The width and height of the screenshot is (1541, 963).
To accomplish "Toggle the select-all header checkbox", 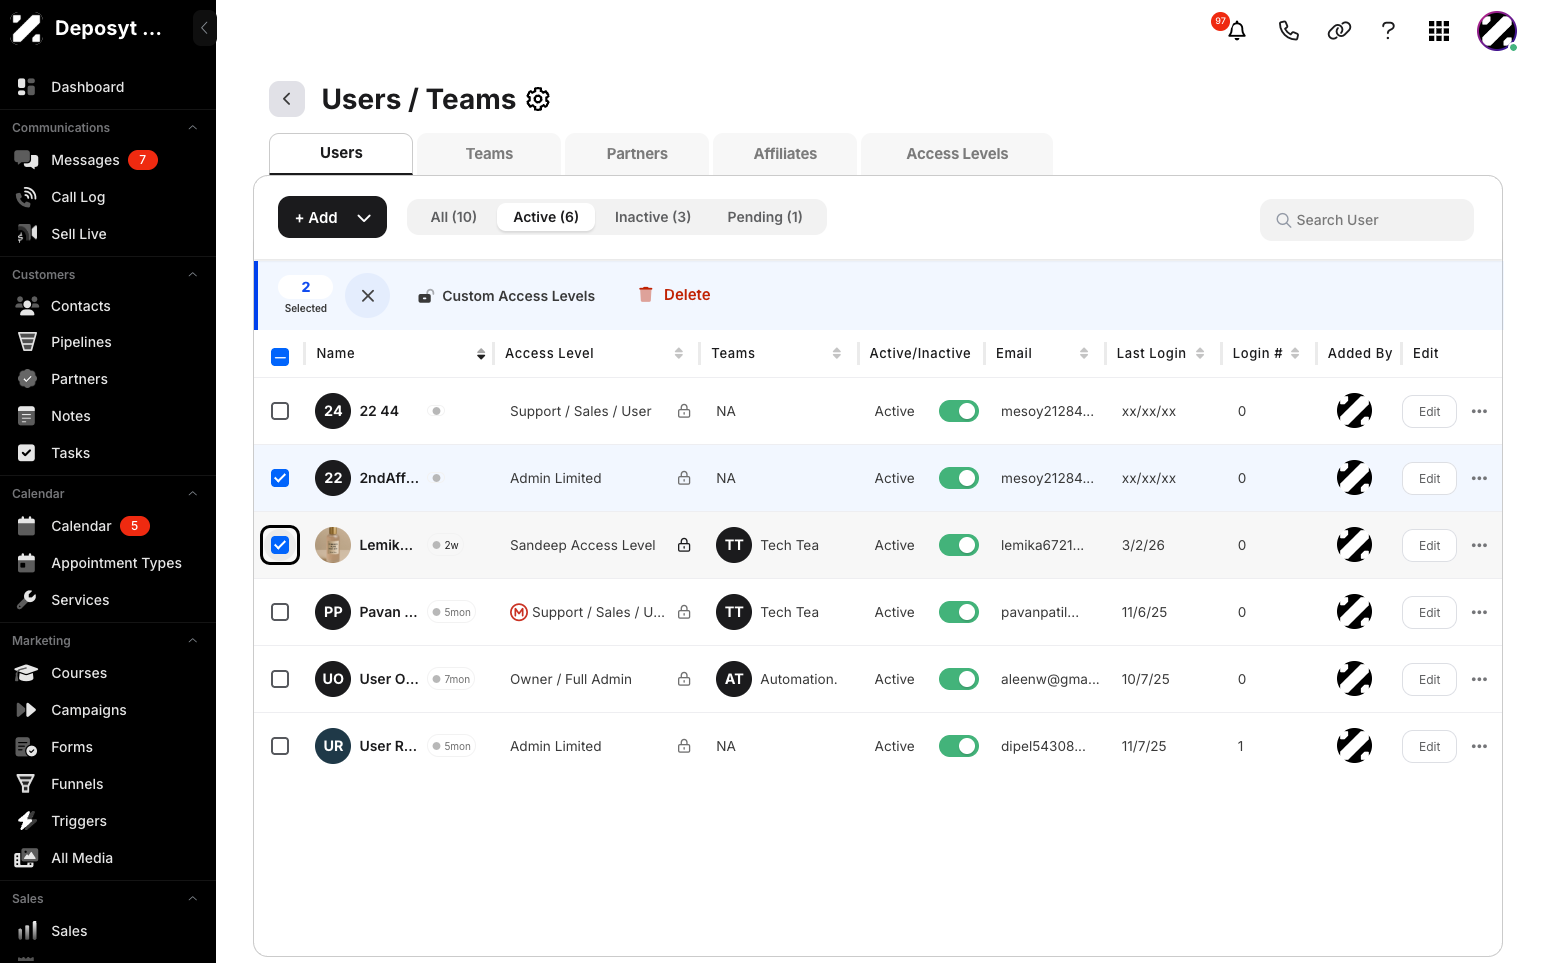I will (280, 356).
